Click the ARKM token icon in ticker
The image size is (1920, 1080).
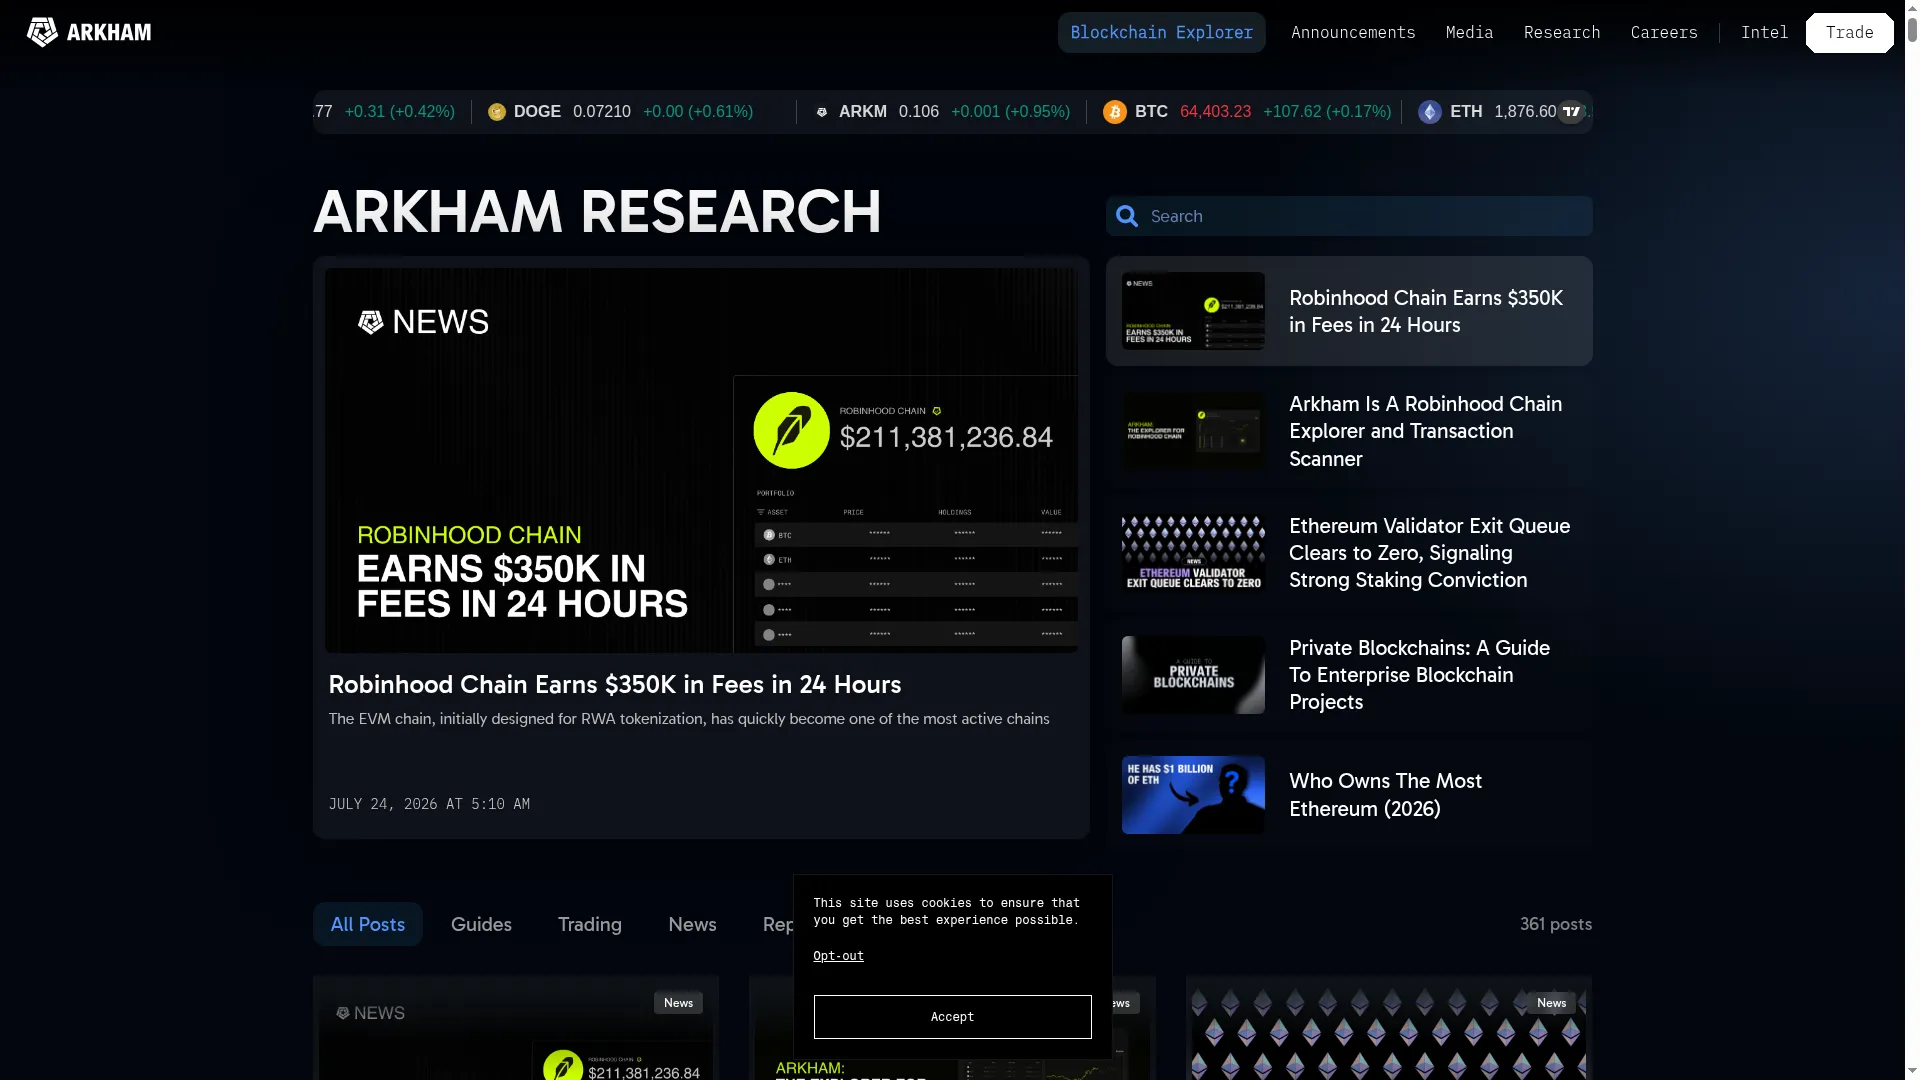point(822,112)
